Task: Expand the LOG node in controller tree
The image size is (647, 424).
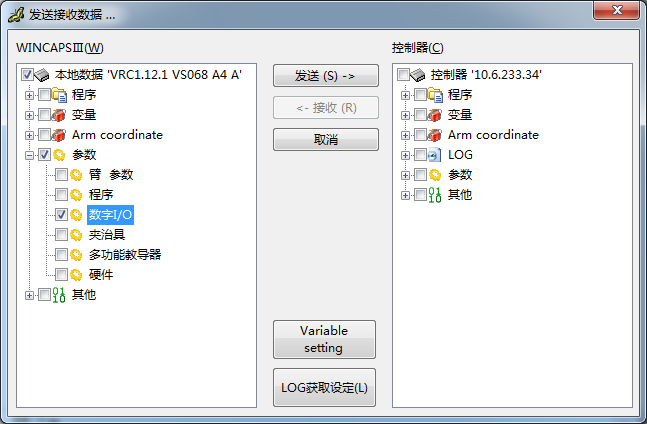Action: click(405, 155)
